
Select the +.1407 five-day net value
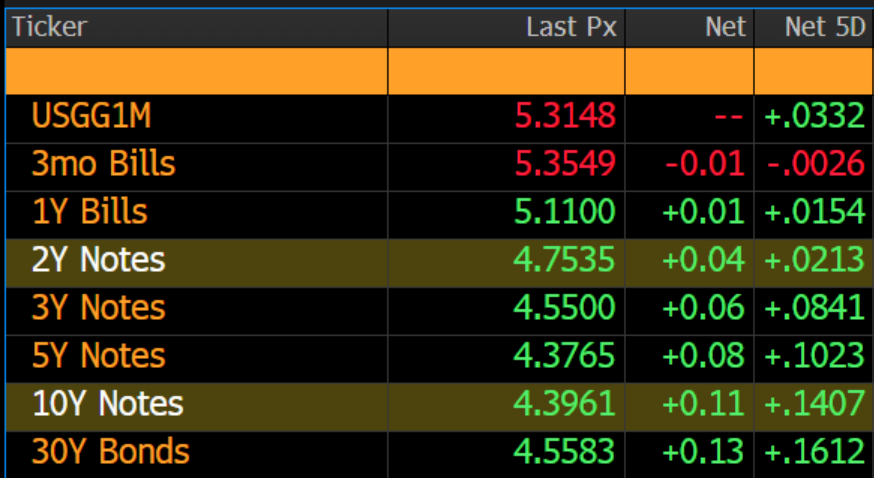pyautogui.click(x=815, y=403)
